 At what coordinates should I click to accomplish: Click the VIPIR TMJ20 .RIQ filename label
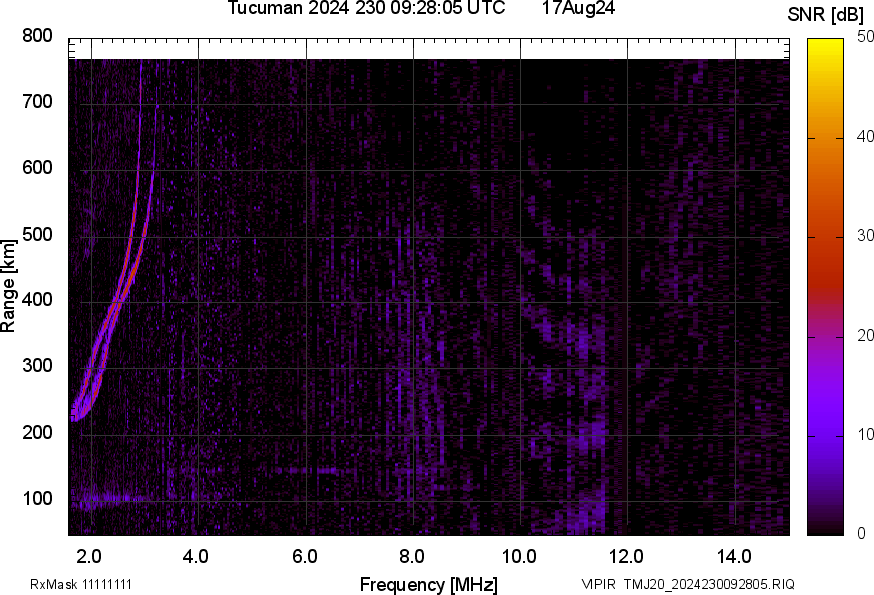point(687,584)
